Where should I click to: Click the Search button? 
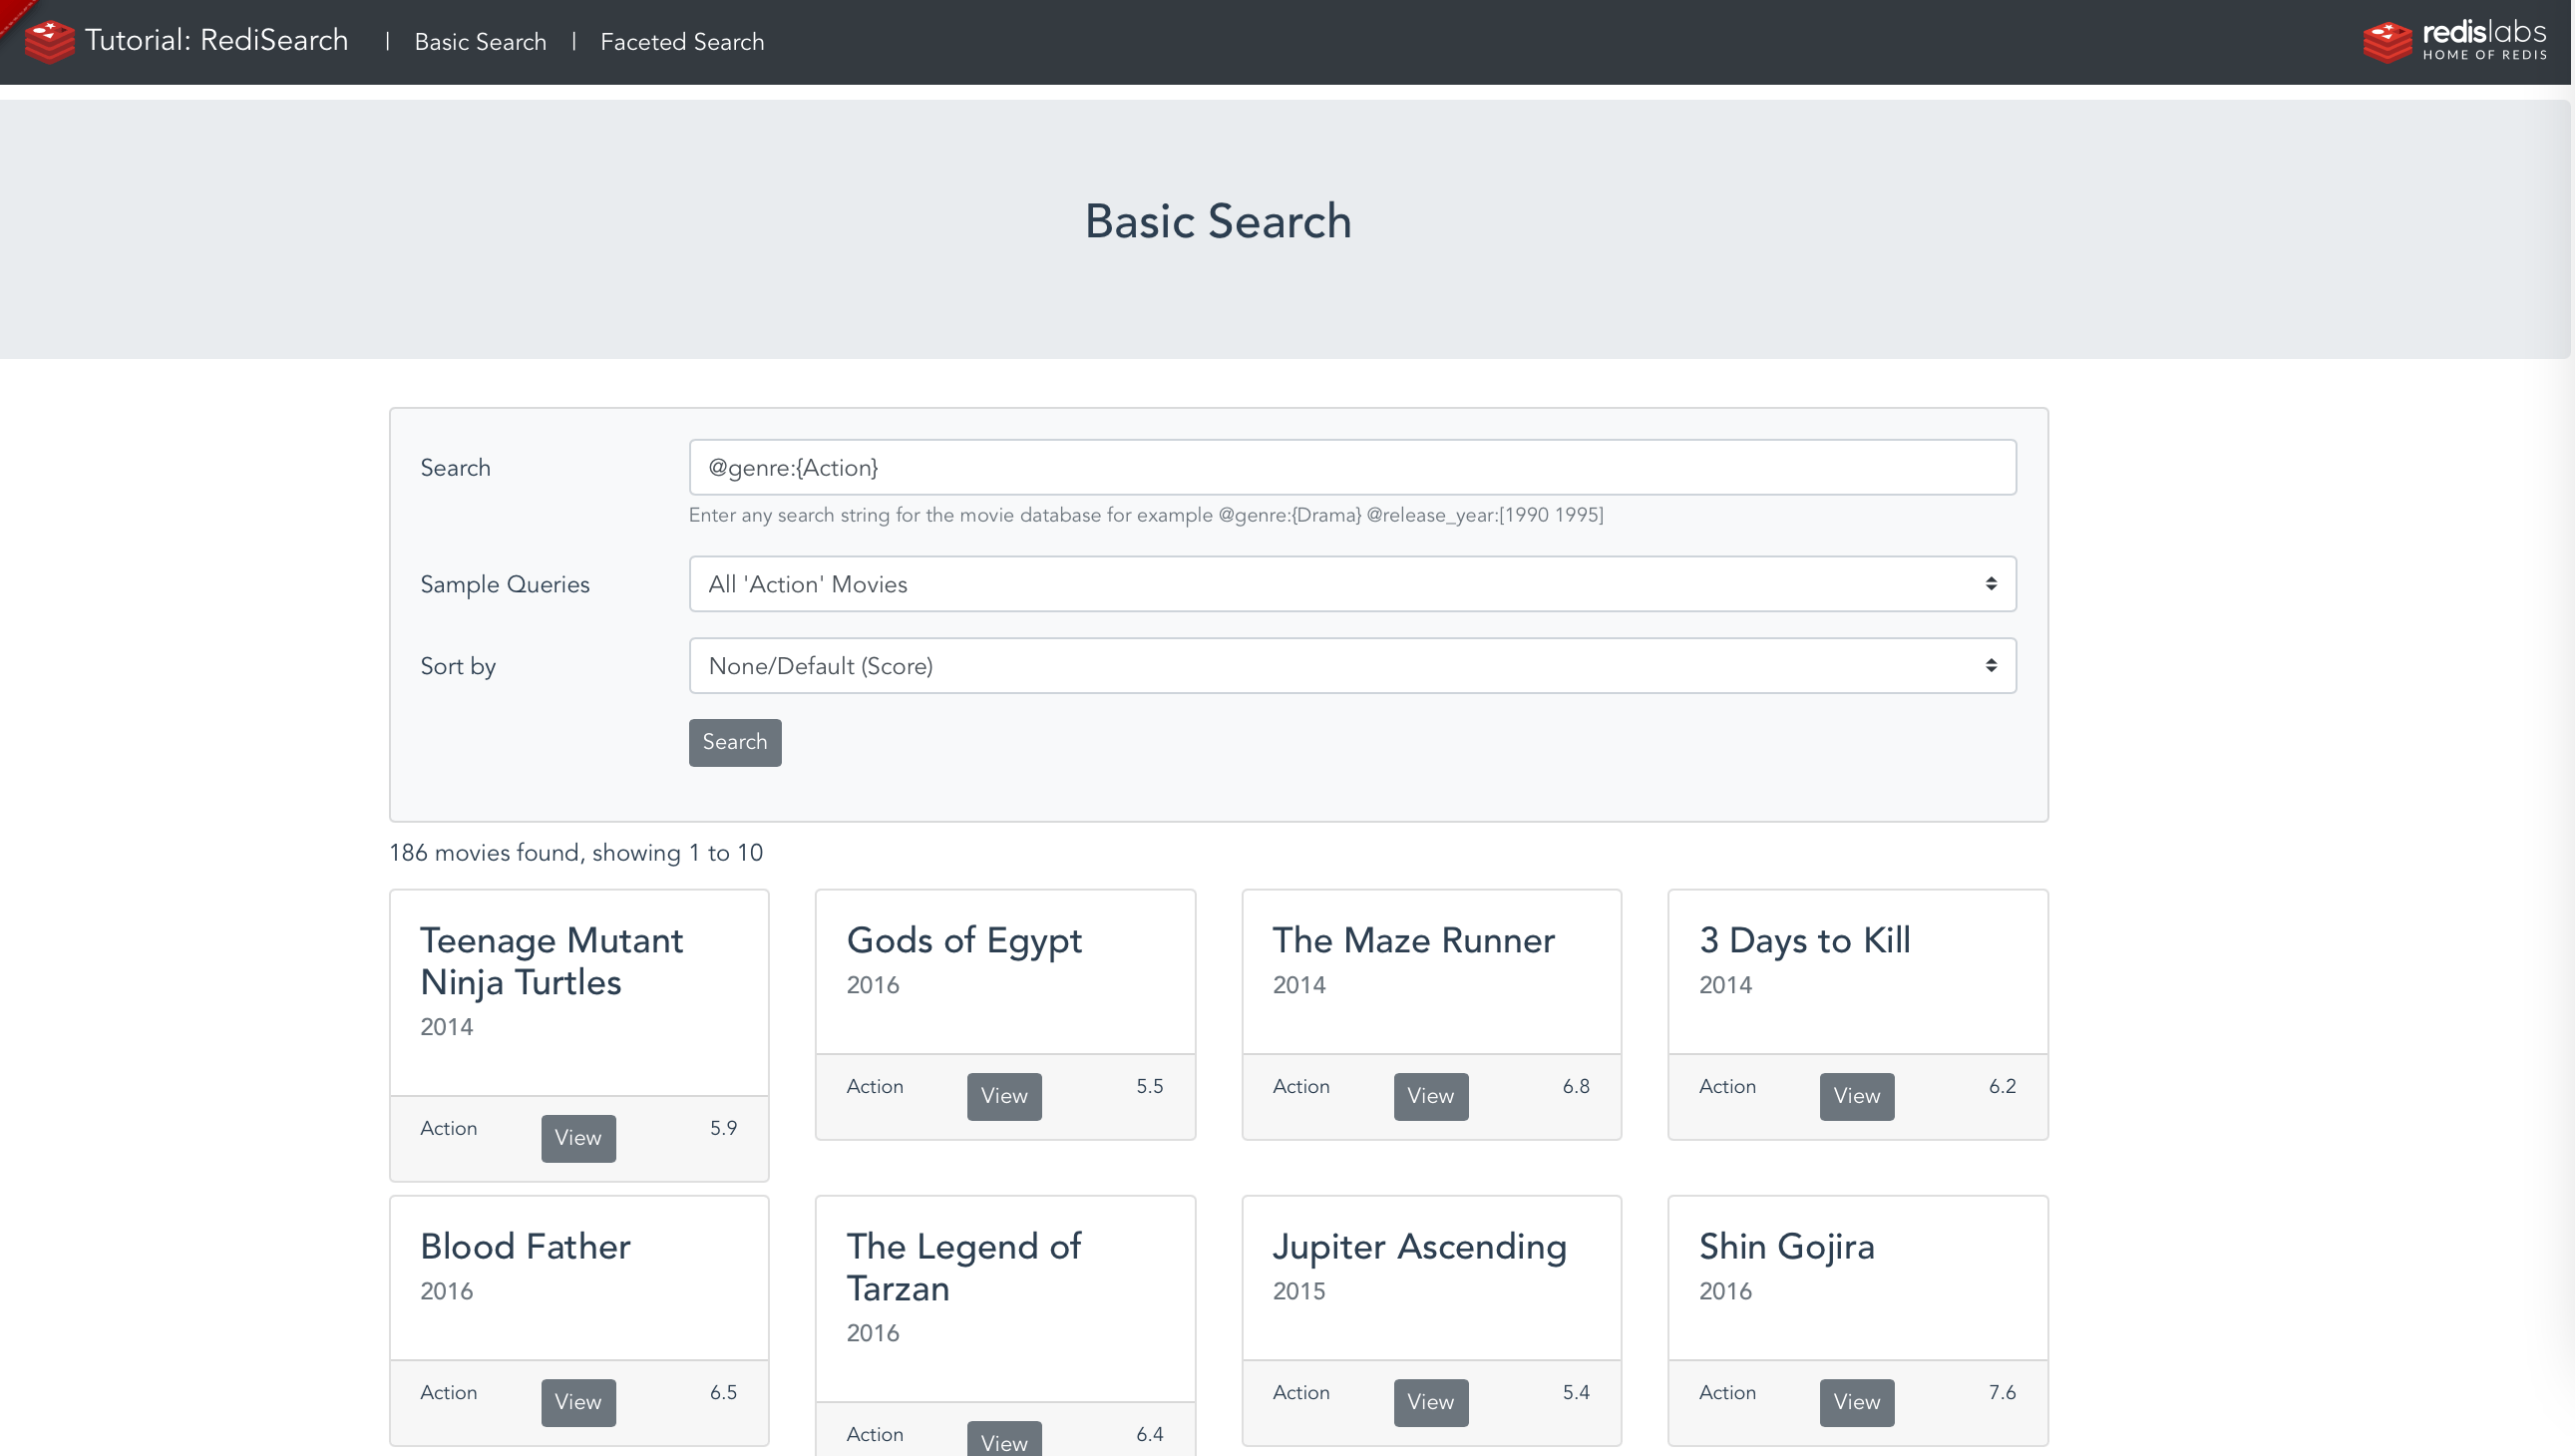[734, 742]
